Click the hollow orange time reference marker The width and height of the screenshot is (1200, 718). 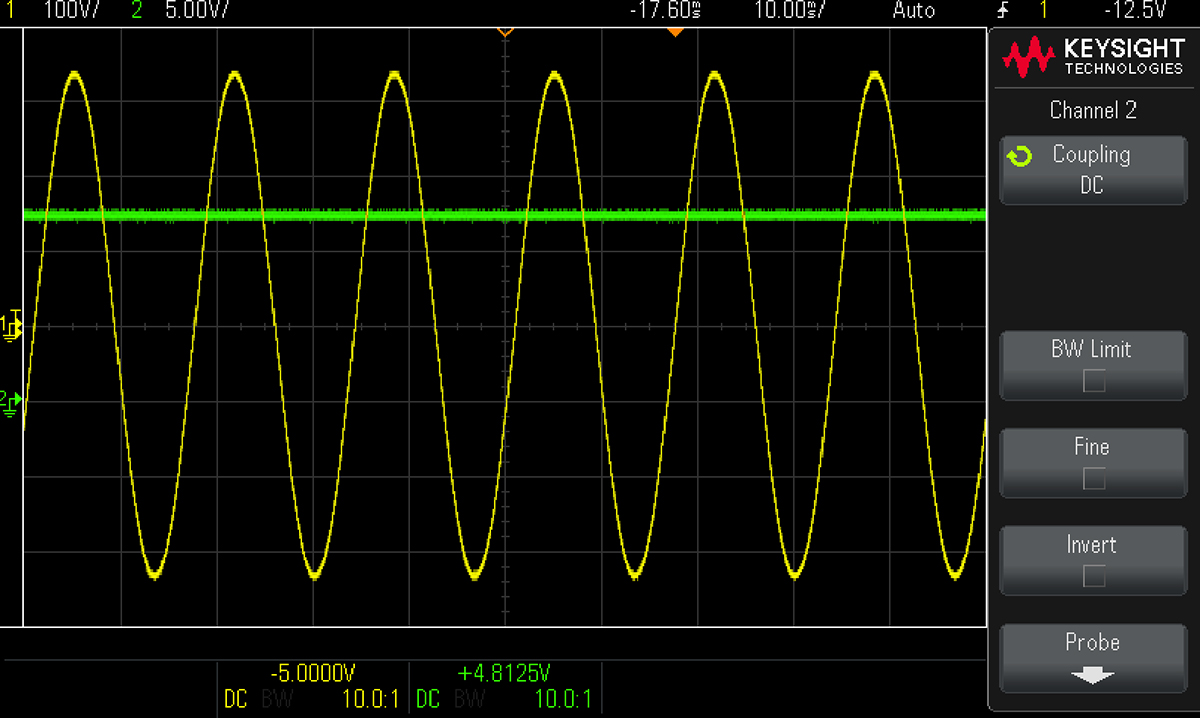pos(505,32)
